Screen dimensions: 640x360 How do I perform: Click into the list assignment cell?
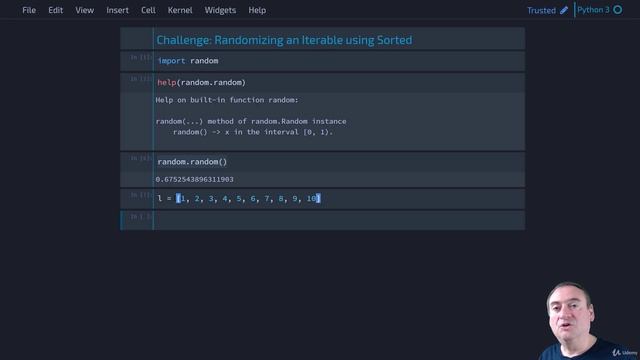[x=339, y=199]
